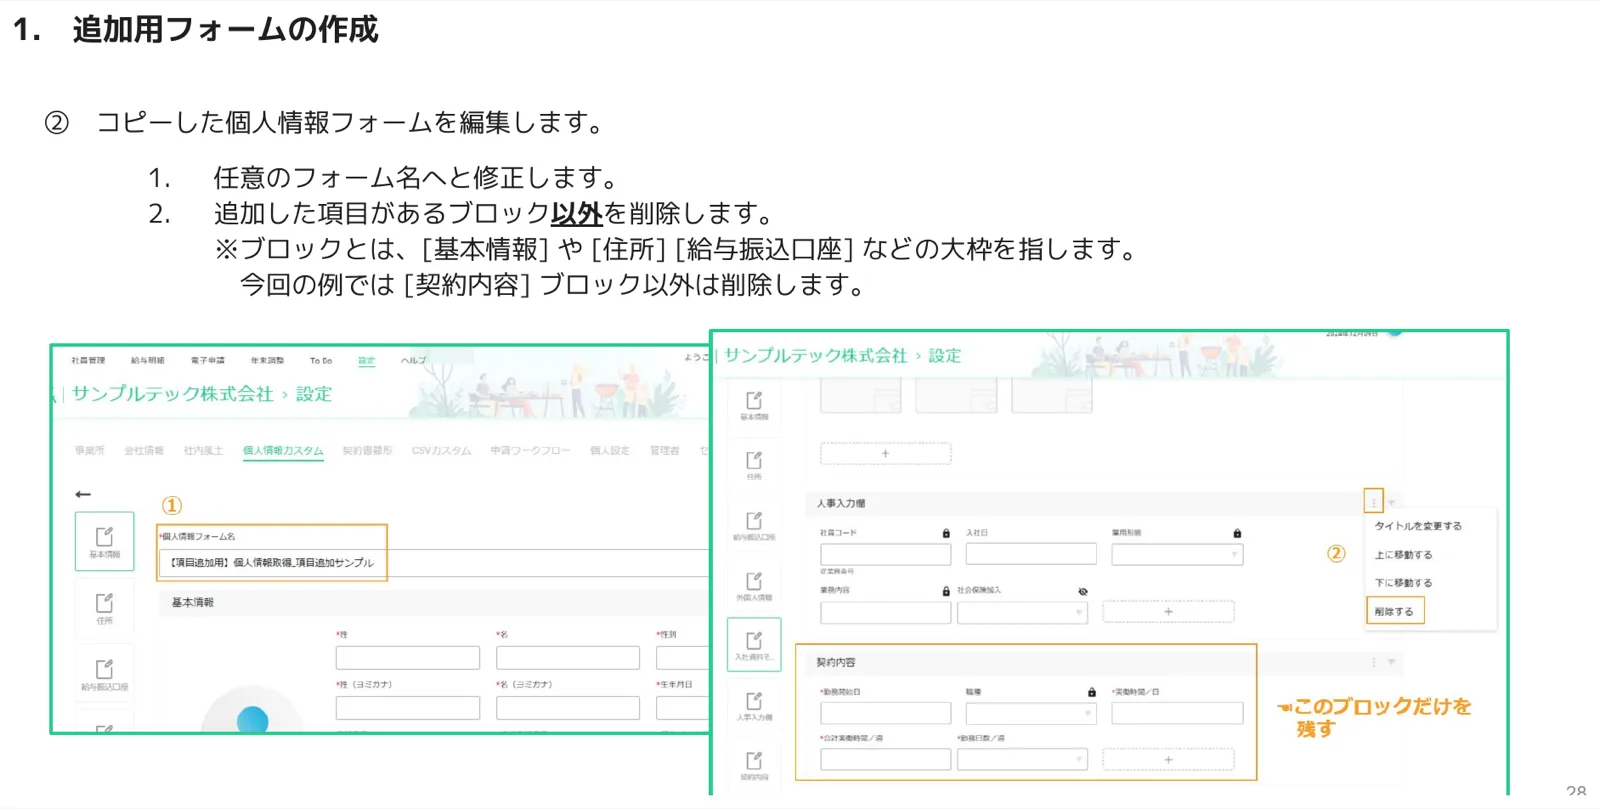Collapse the 人事入力欄 block with triangle
The width and height of the screenshot is (1600, 809).
pos(1392,503)
